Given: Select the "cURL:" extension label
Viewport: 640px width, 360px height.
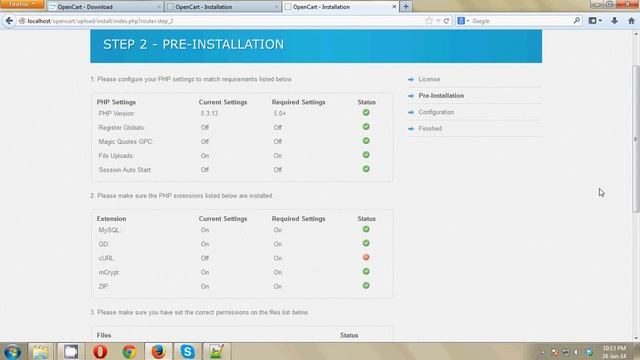Looking at the screenshot, I should 107,258.
